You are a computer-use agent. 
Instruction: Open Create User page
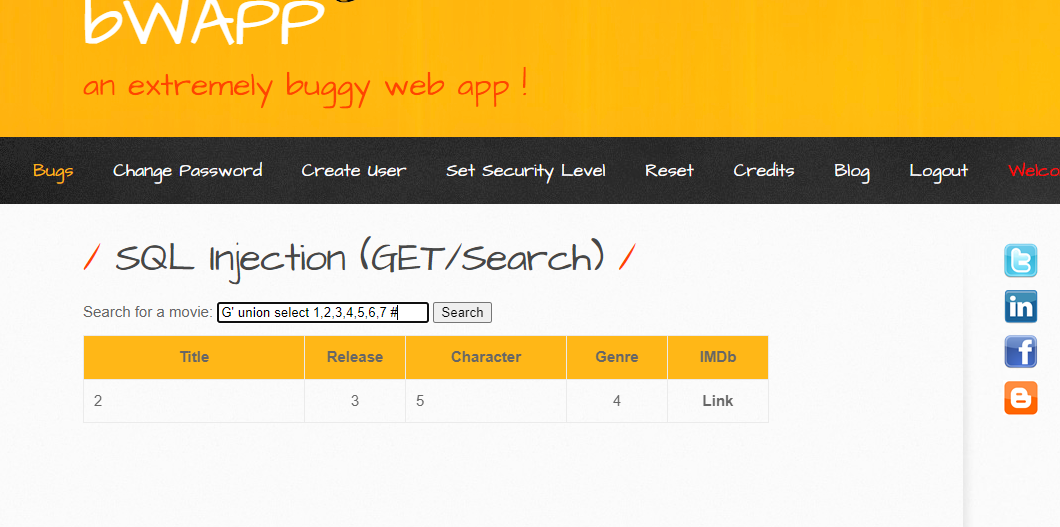pyautogui.click(x=354, y=171)
